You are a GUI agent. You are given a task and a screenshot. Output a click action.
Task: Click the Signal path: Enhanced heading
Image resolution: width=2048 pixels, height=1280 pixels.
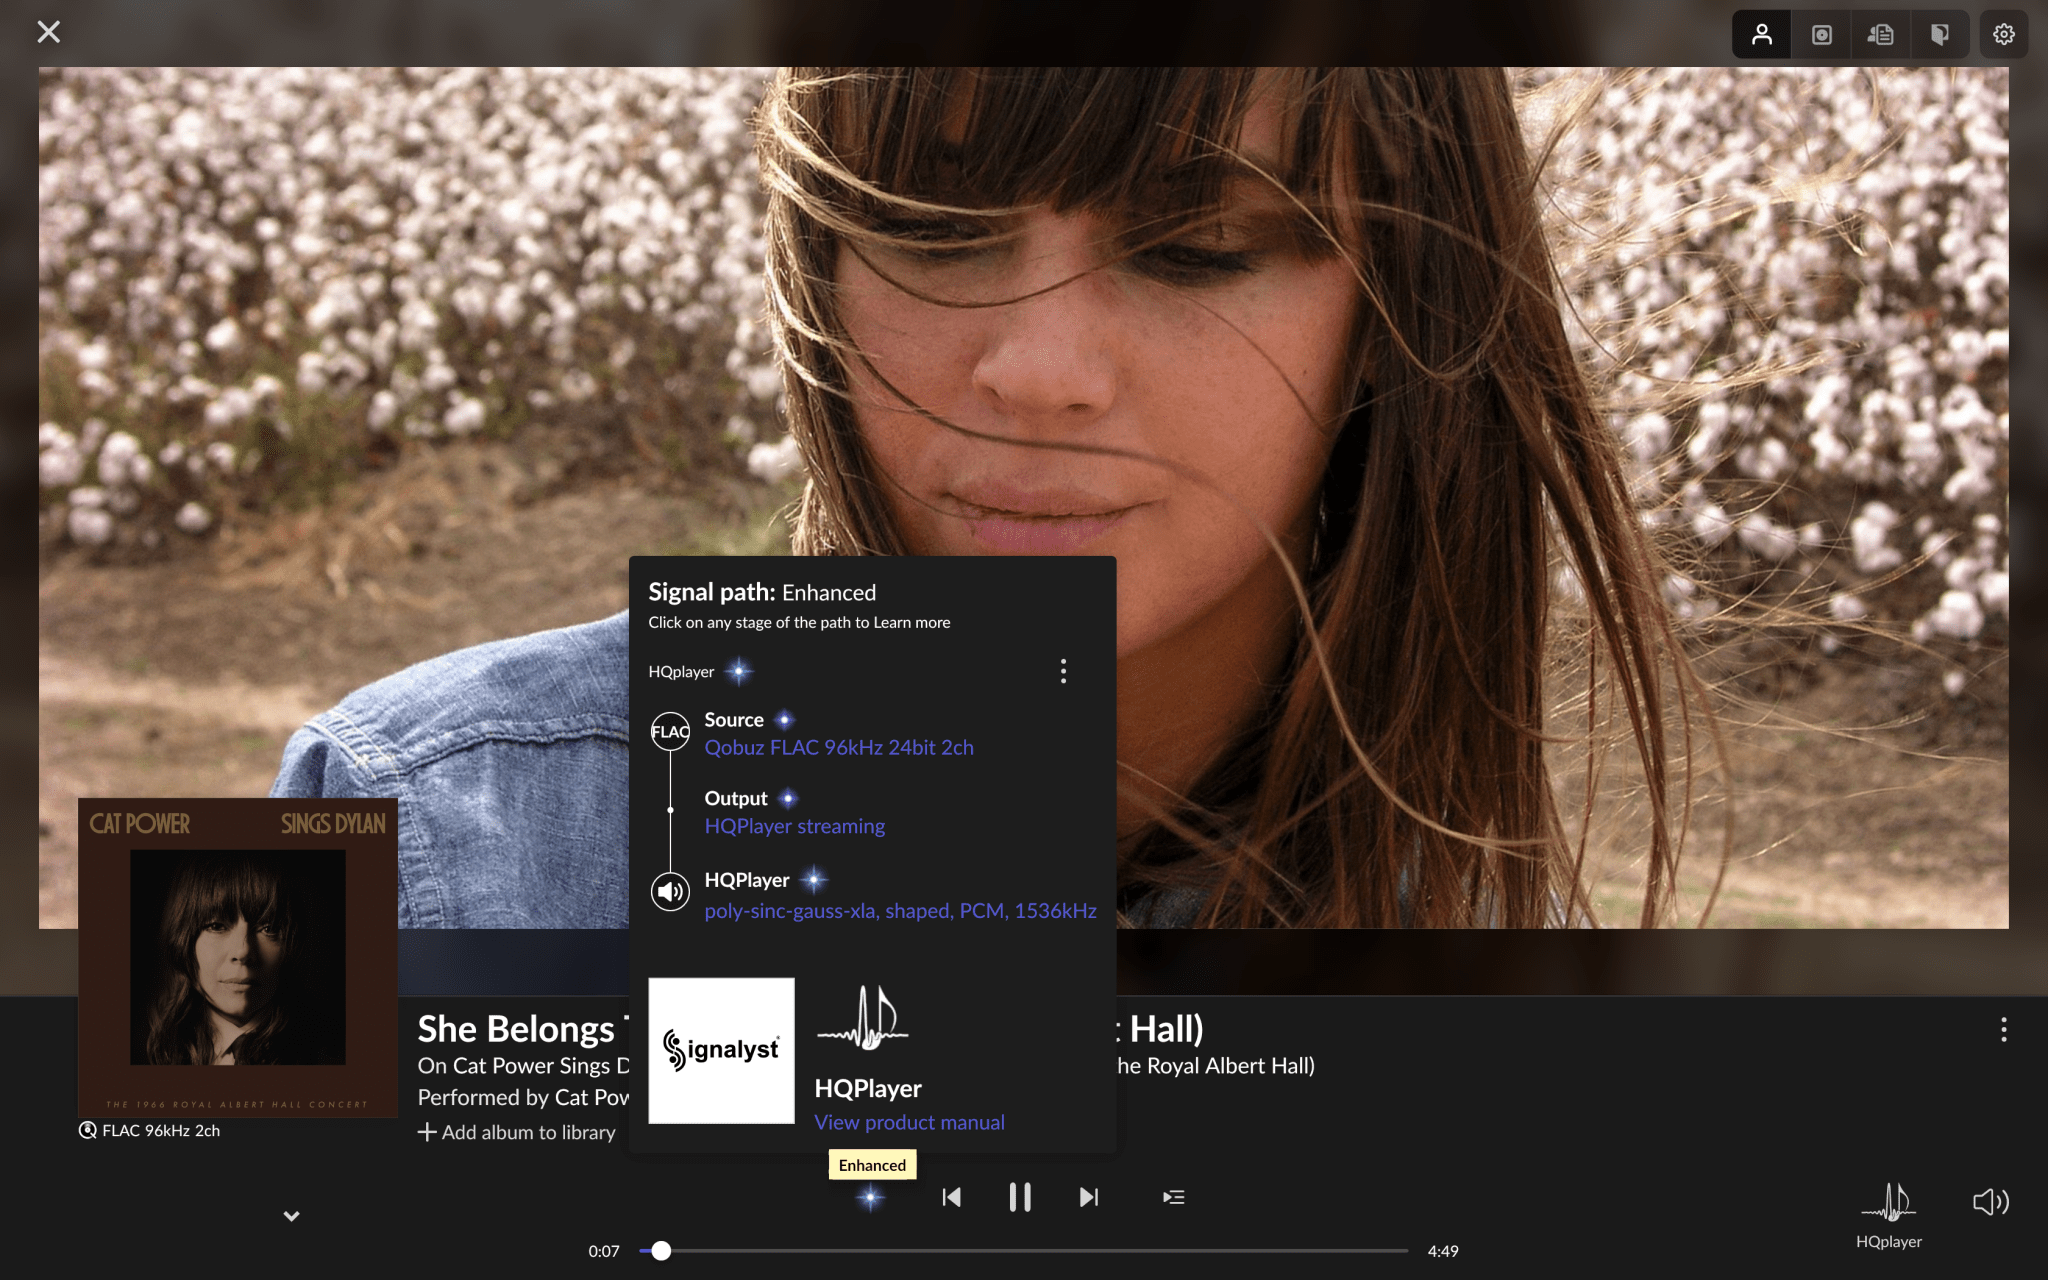point(762,592)
